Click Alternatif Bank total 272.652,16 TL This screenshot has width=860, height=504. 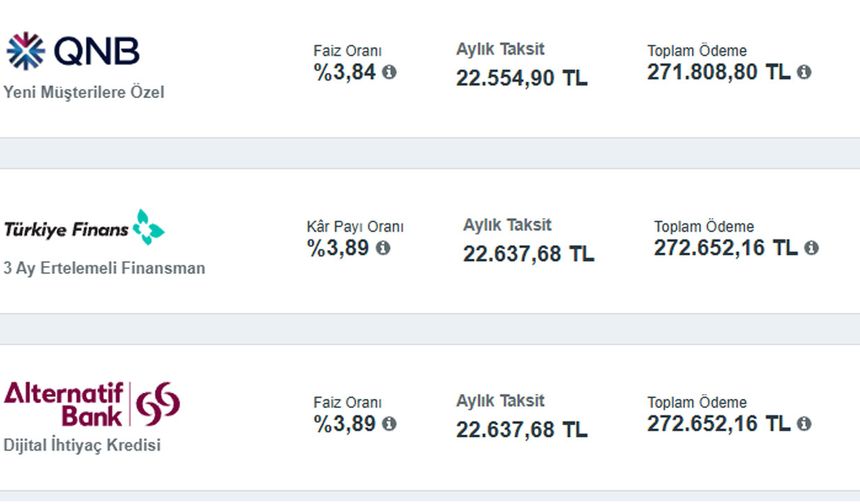click(x=718, y=424)
